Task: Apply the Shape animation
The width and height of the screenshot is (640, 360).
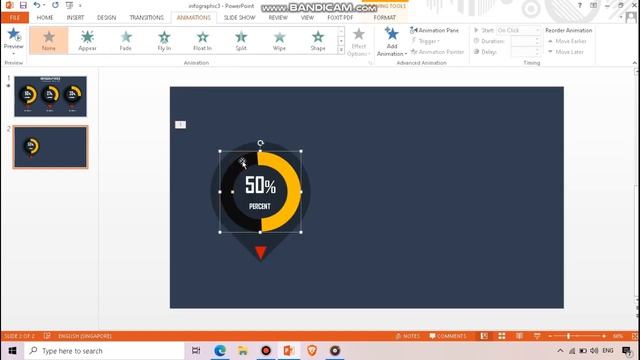Action: click(x=318, y=40)
